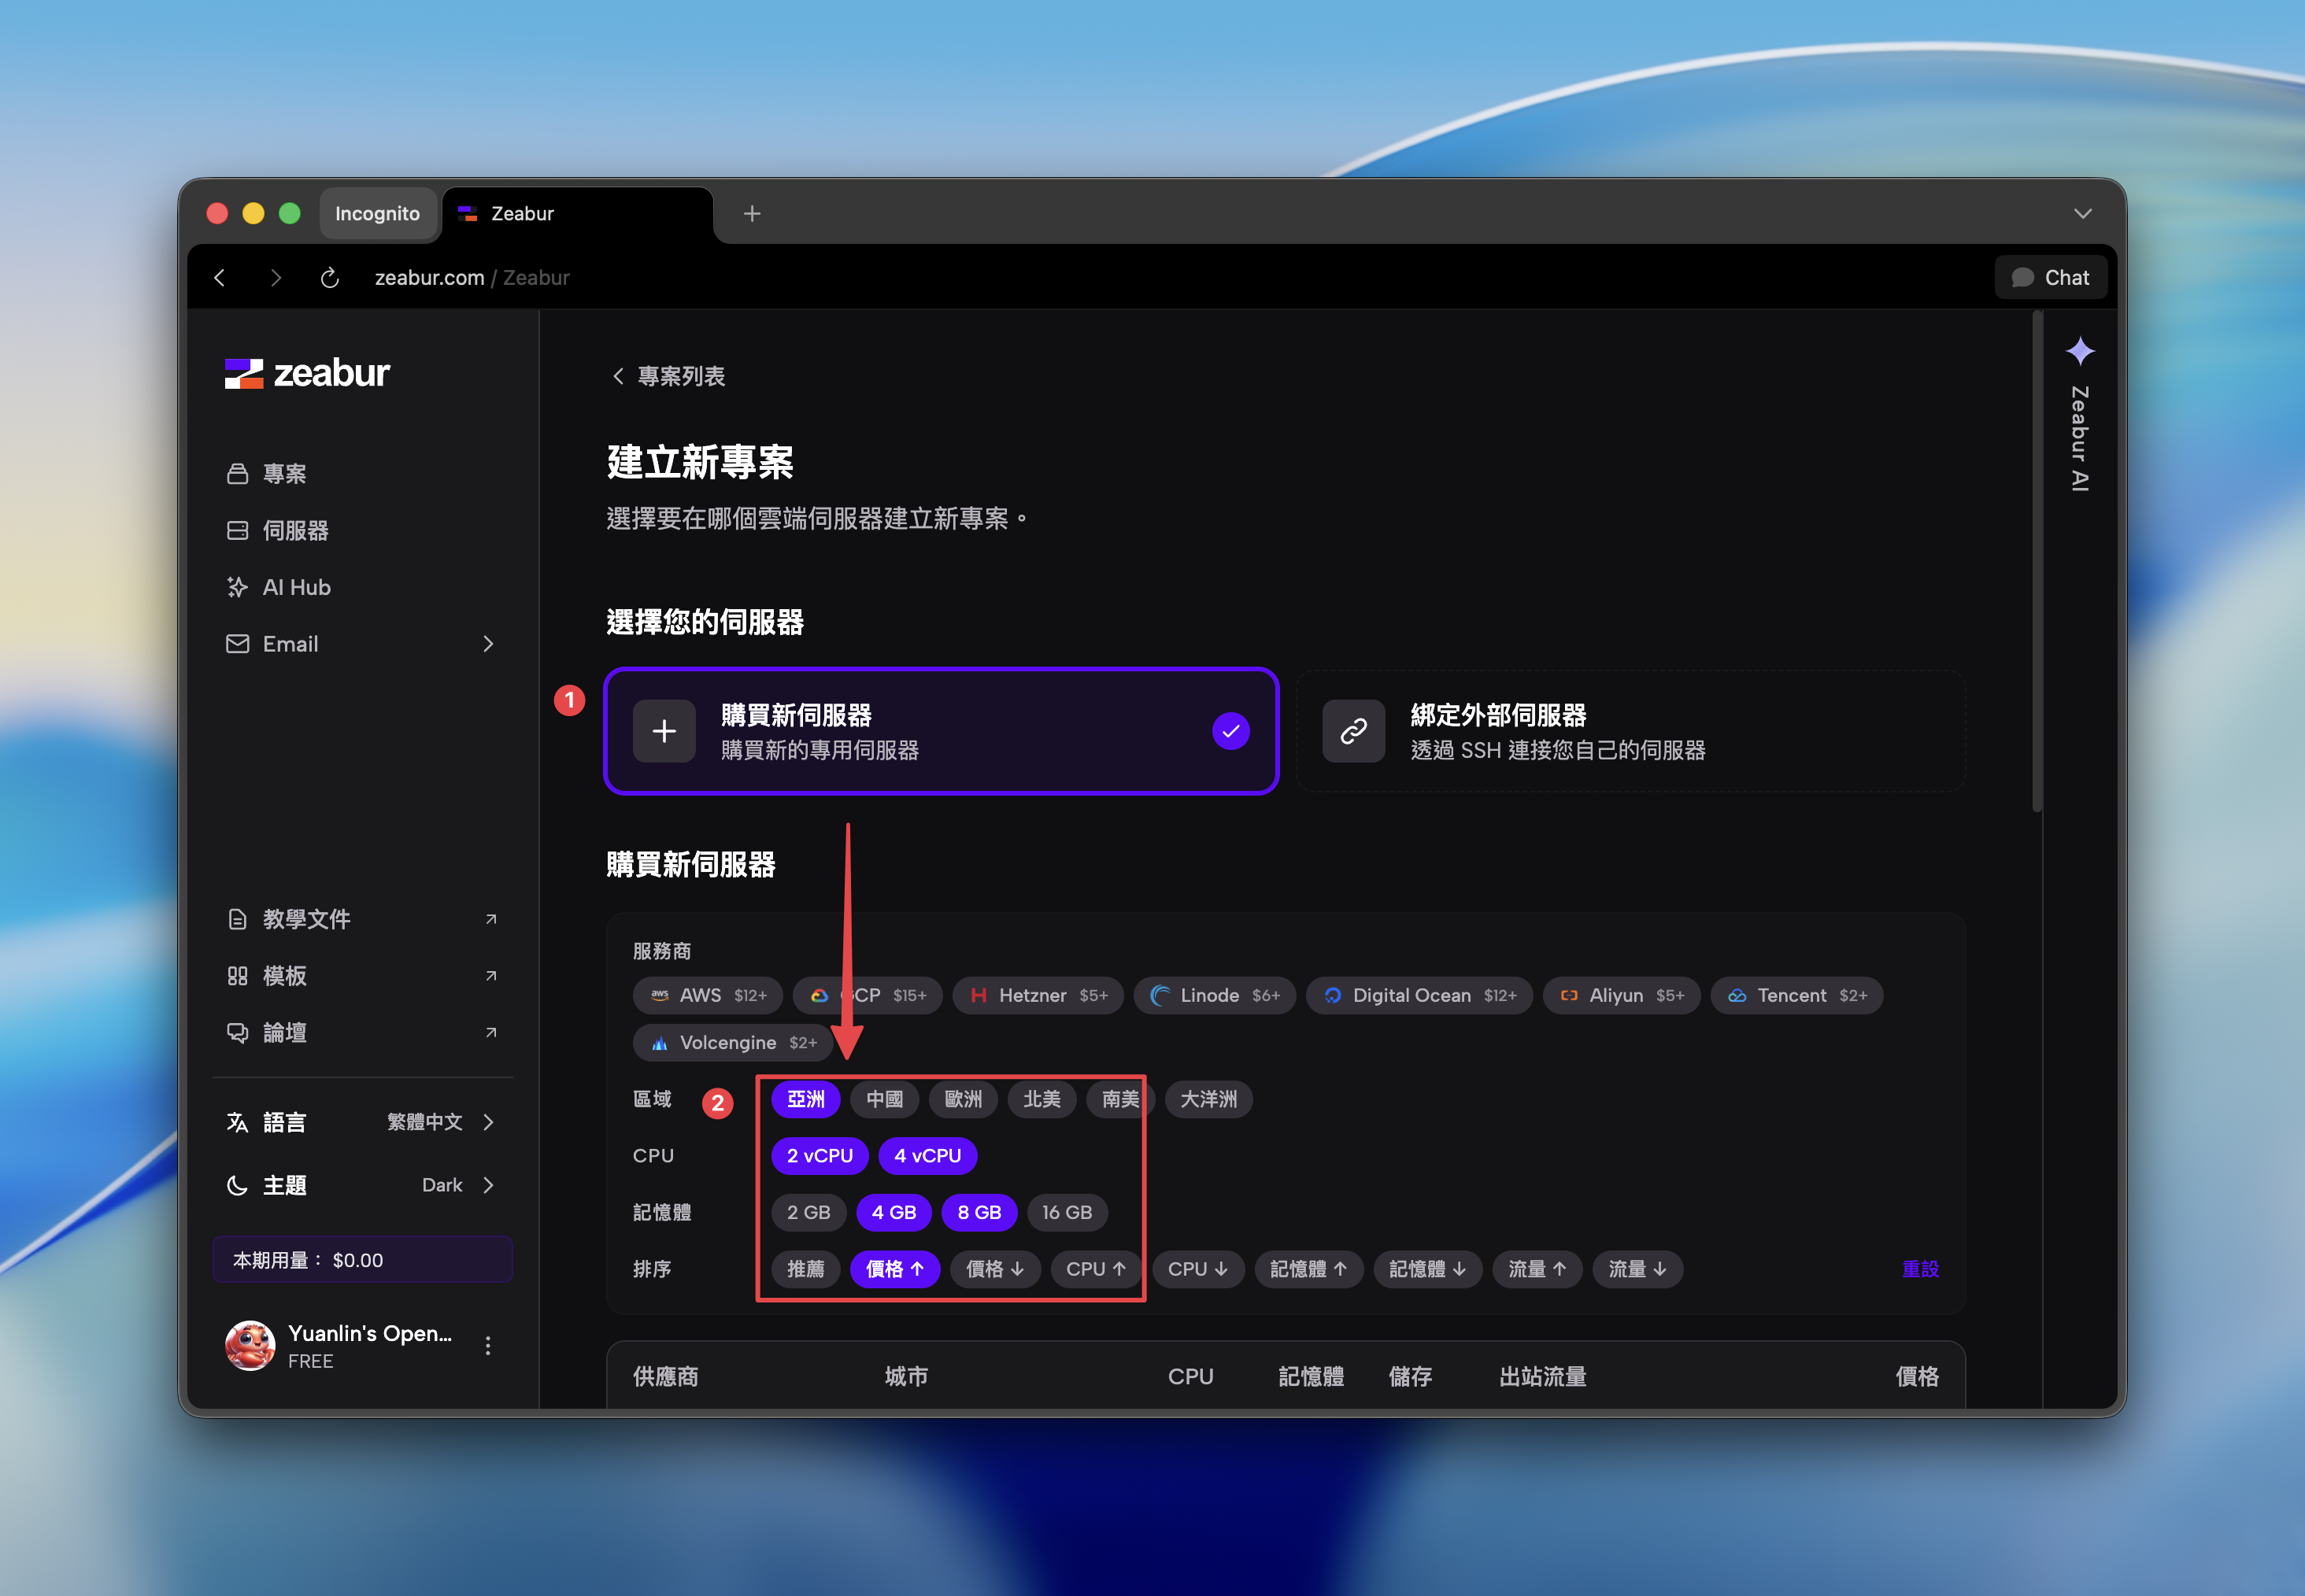The width and height of the screenshot is (2305, 1596).
Task: Click the 重設 reset filters link
Action: point(1919,1269)
